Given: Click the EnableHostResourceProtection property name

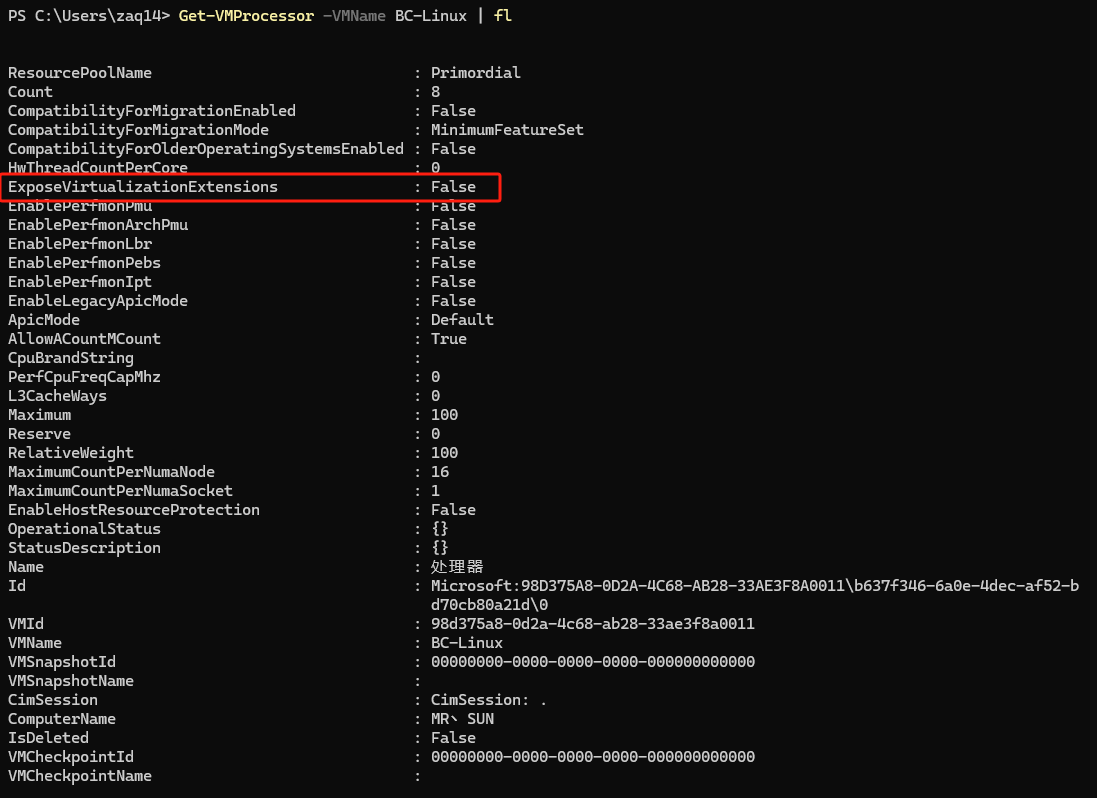Looking at the screenshot, I should pos(134,510).
